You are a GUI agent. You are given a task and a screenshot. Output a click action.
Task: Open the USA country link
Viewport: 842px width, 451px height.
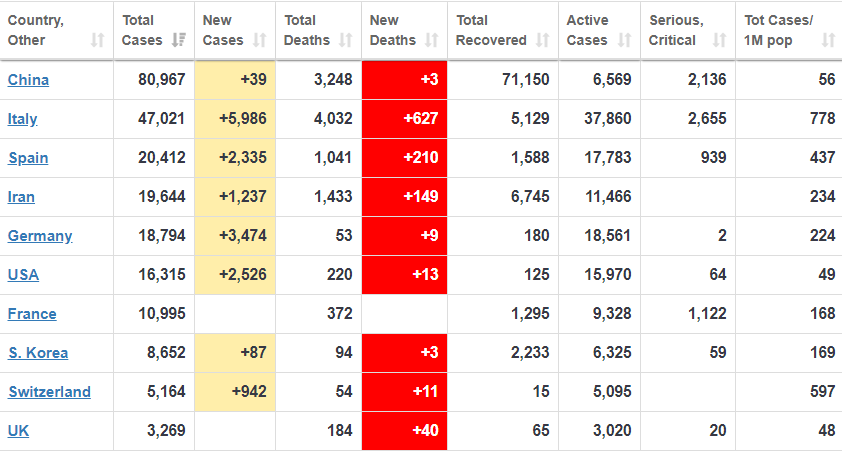(24, 275)
